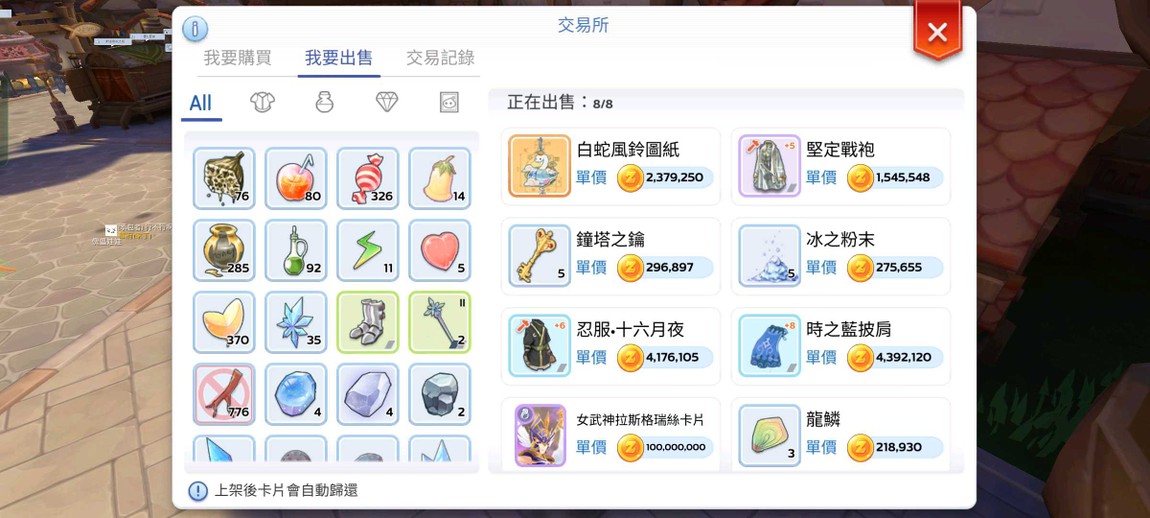Switch to the 我要購買 tab
The width and height of the screenshot is (1150, 518).
237,59
